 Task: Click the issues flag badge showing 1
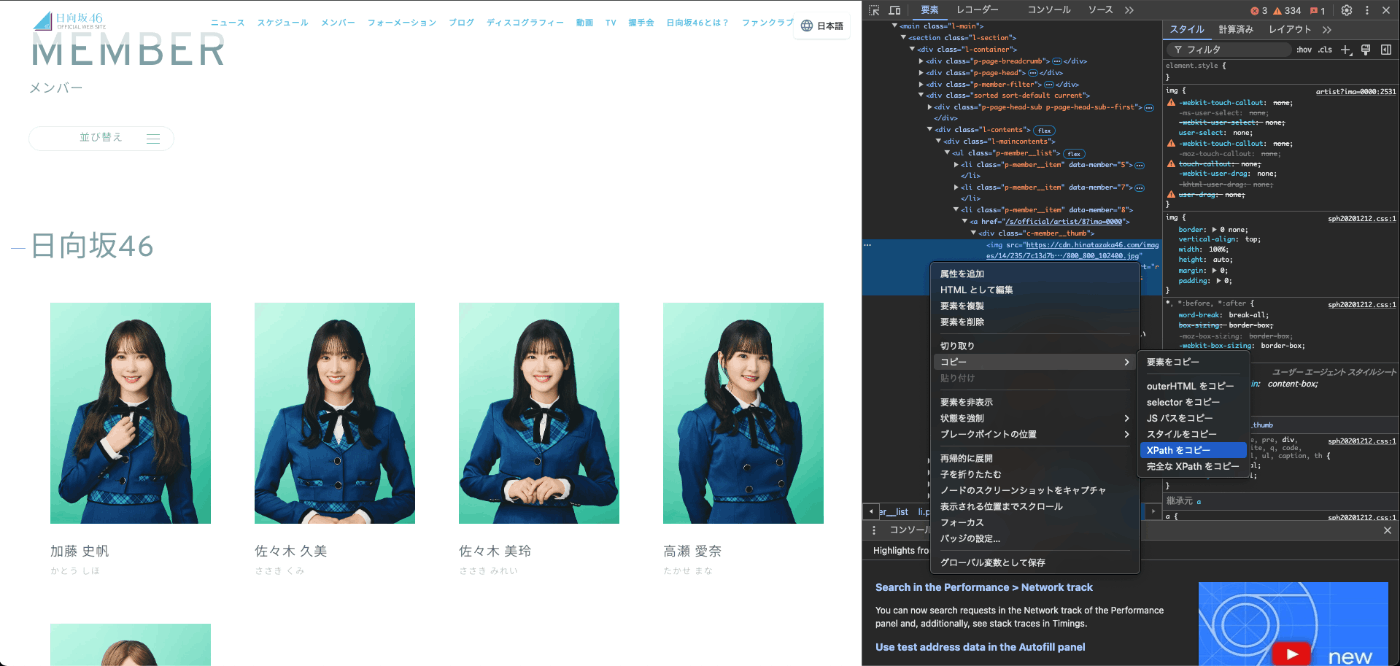click(1318, 11)
